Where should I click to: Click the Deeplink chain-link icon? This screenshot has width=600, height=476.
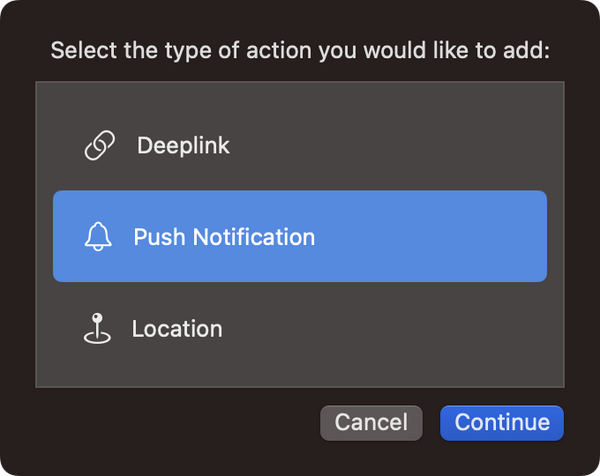99,146
